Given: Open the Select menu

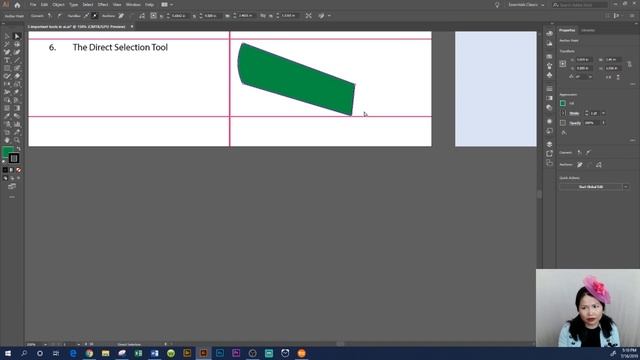Looking at the screenshot, I should point(88,5).
